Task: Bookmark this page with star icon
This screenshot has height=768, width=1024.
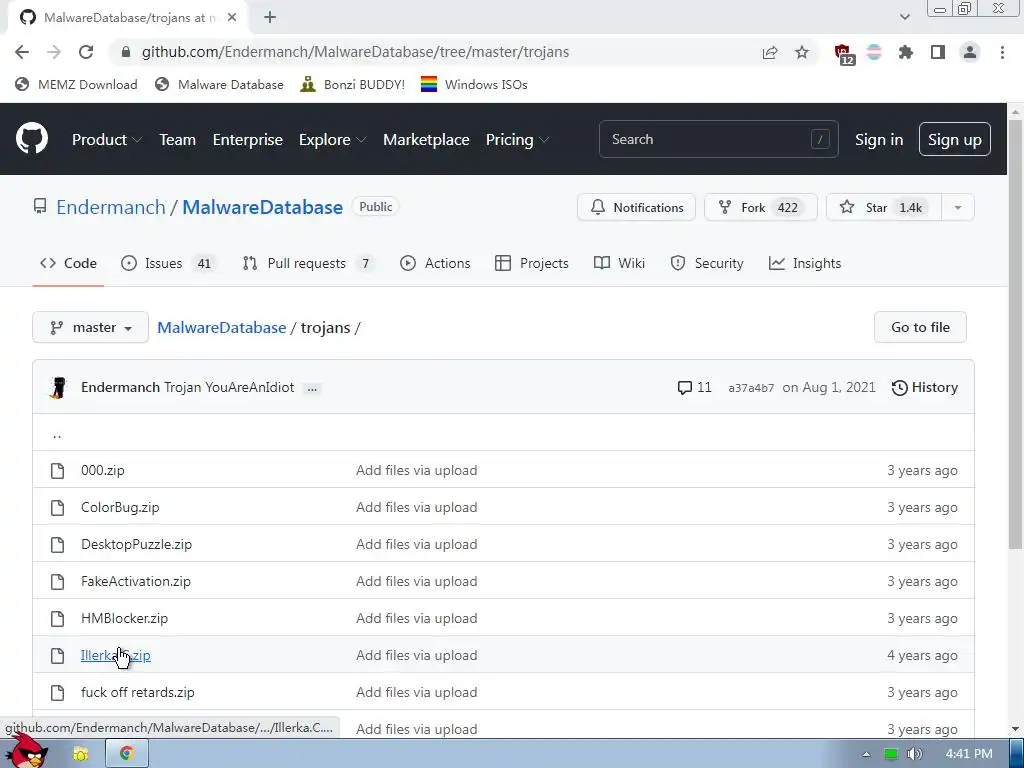Action: [x=802, y=52]
